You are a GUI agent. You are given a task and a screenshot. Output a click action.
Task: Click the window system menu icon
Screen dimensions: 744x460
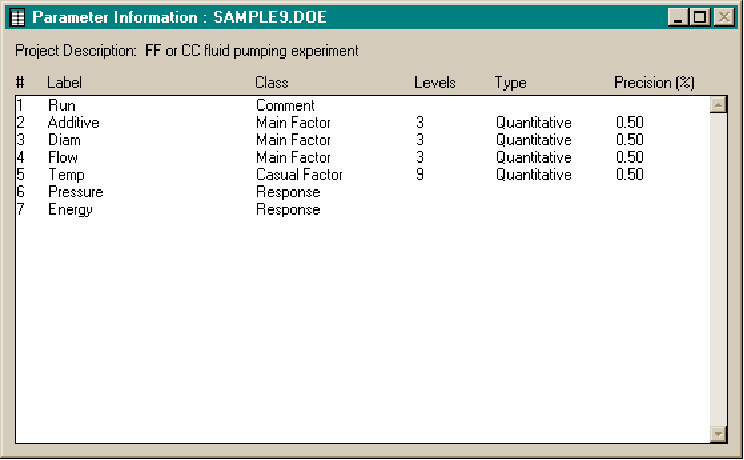pos(18,18)
